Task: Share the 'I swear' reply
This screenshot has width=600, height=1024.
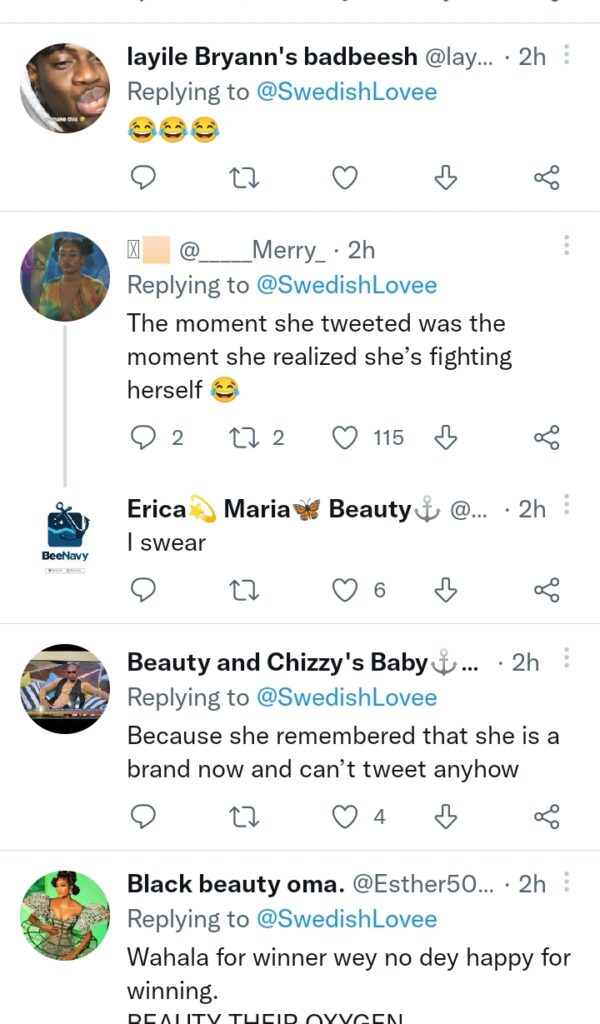Action: click(546, 590)
